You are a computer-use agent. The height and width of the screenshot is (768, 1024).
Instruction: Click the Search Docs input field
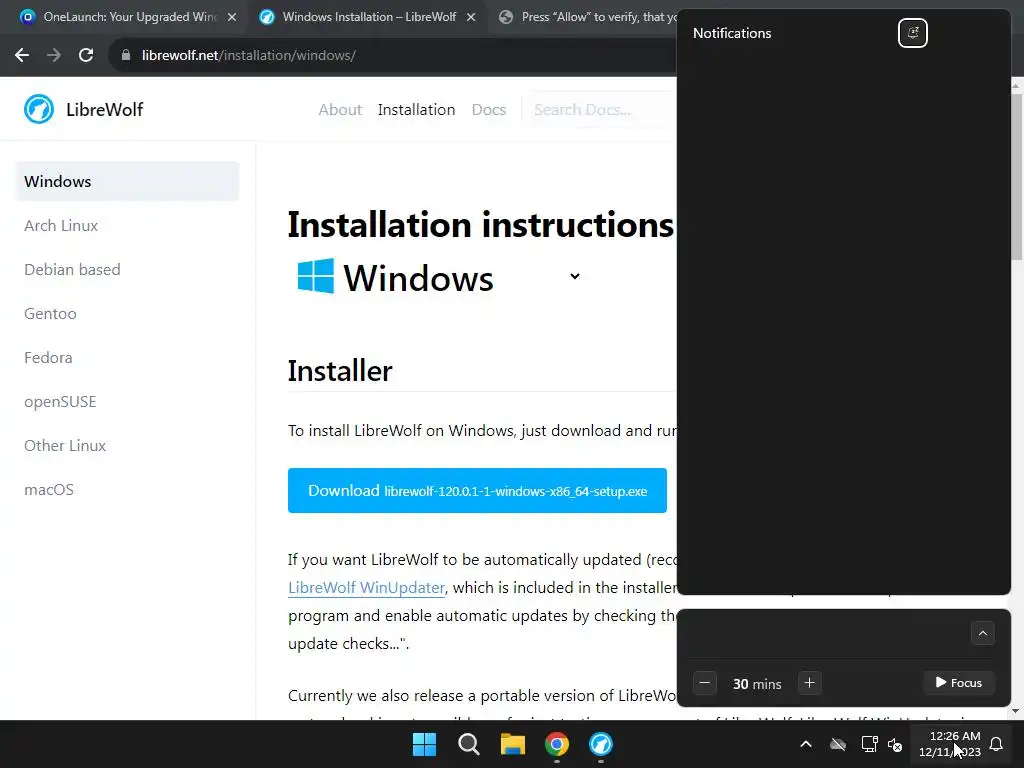(x=601, y=110)
